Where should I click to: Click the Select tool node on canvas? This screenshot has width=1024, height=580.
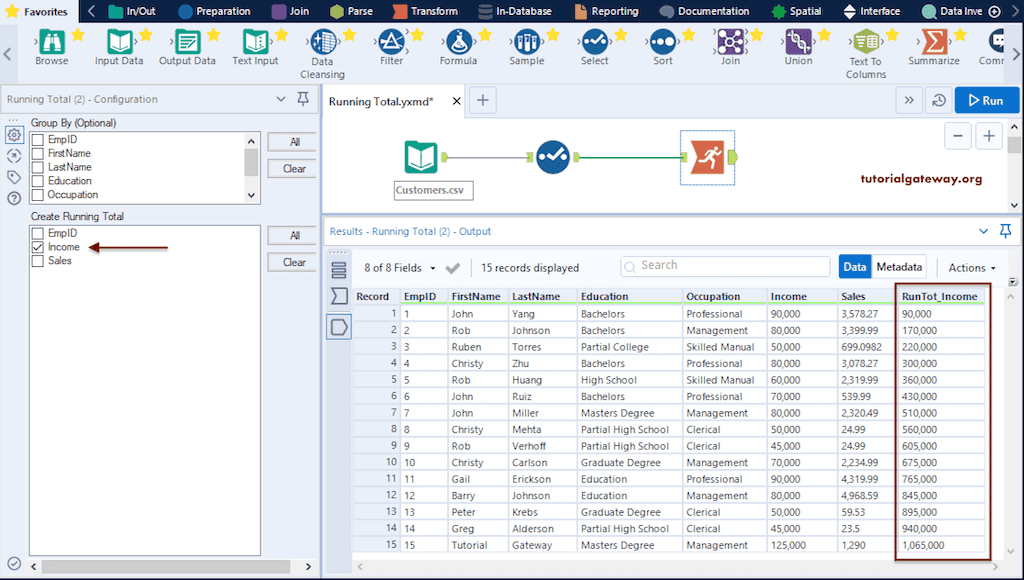[552, 157]
